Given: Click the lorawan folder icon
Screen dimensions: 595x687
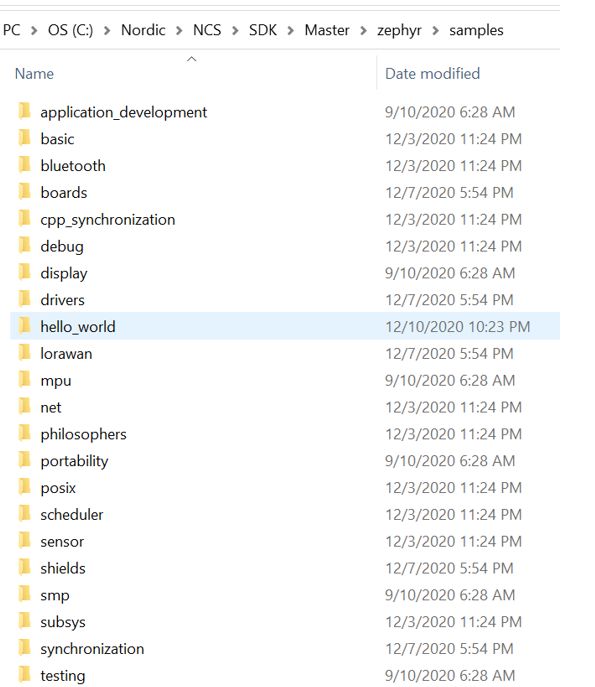Looking at the screenshot, I should click(x=25, y=352).
